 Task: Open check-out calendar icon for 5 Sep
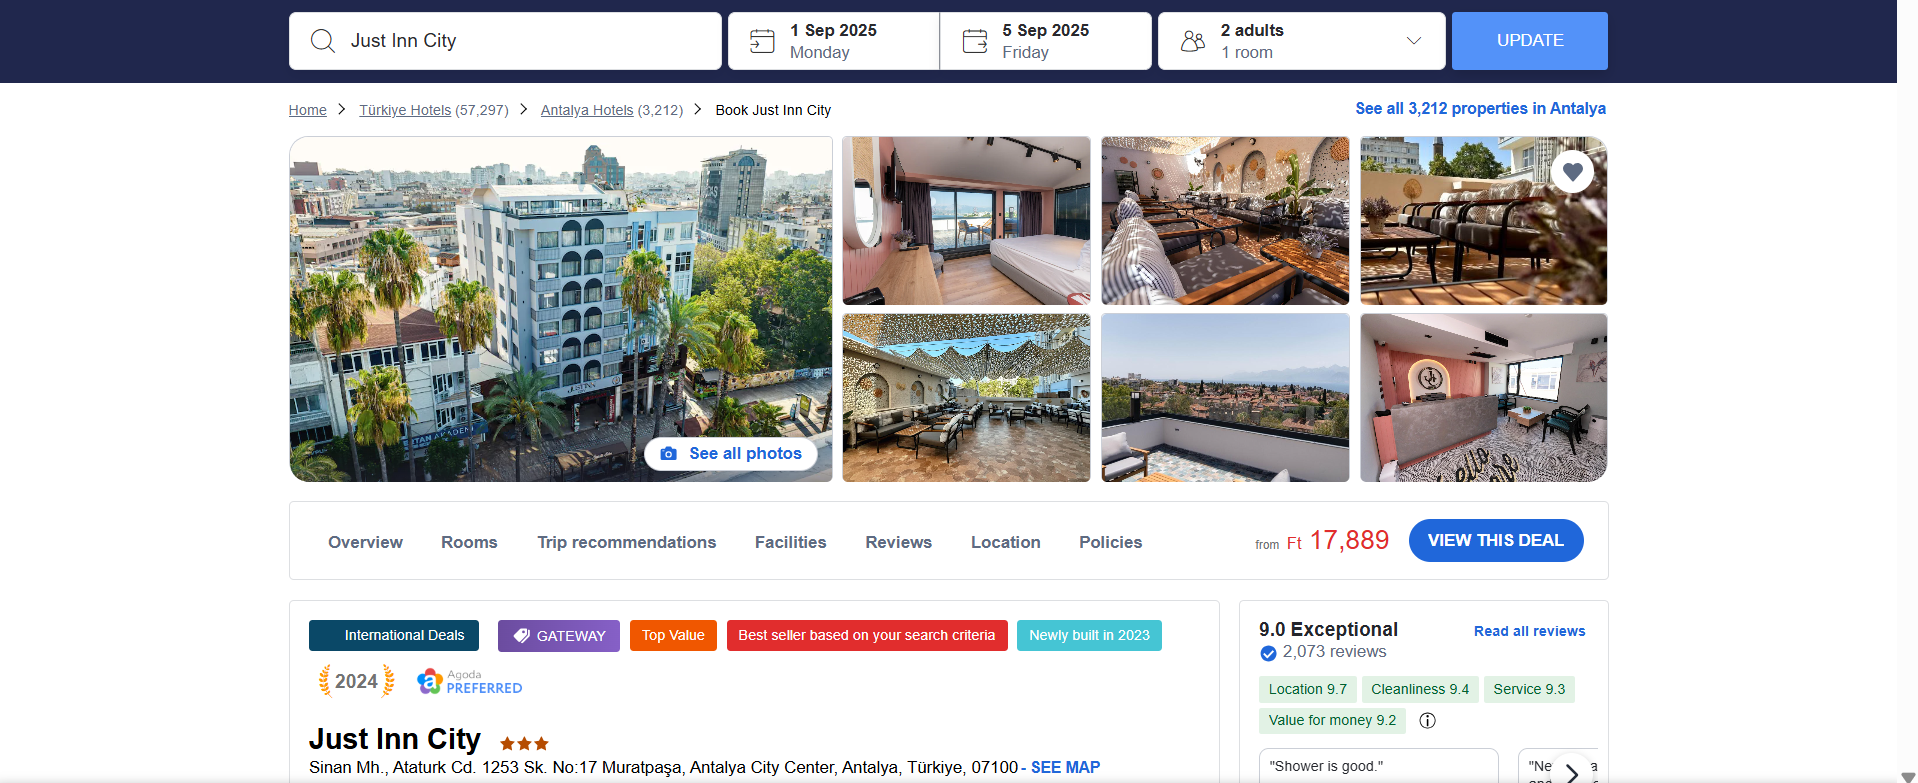point(974,41)
